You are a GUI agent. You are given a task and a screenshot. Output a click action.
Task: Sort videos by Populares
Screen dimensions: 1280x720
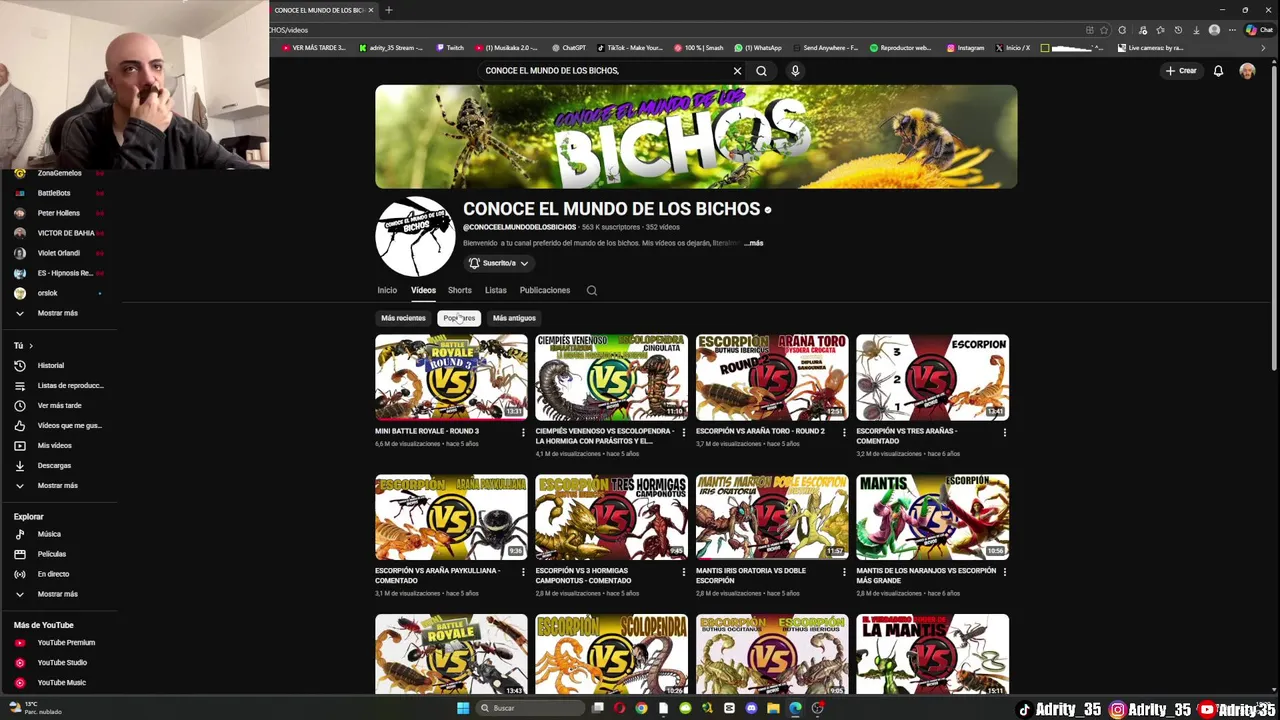(459, 318)
